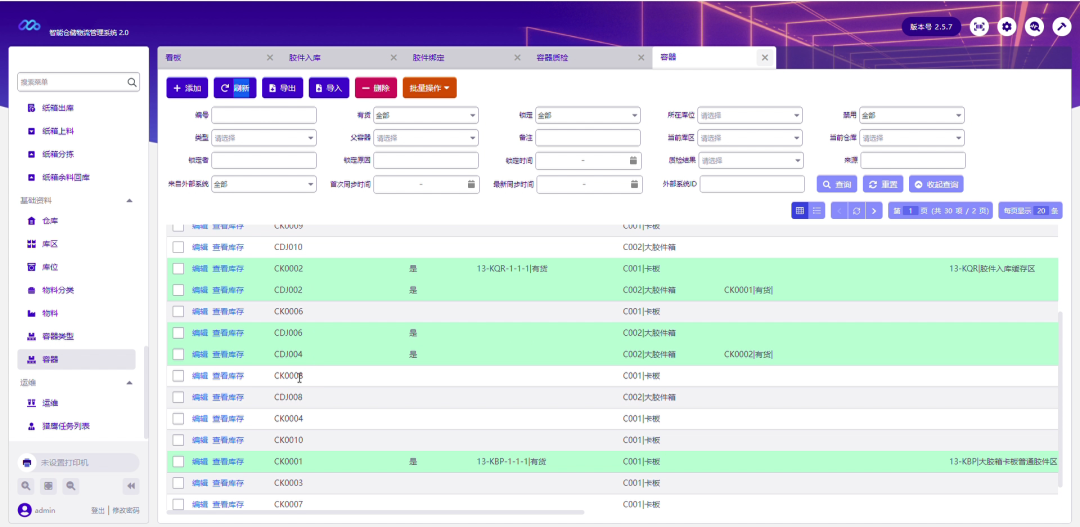Switch to table grid view icon
This screenshot has width=1080, height=527.
(800, 211)
